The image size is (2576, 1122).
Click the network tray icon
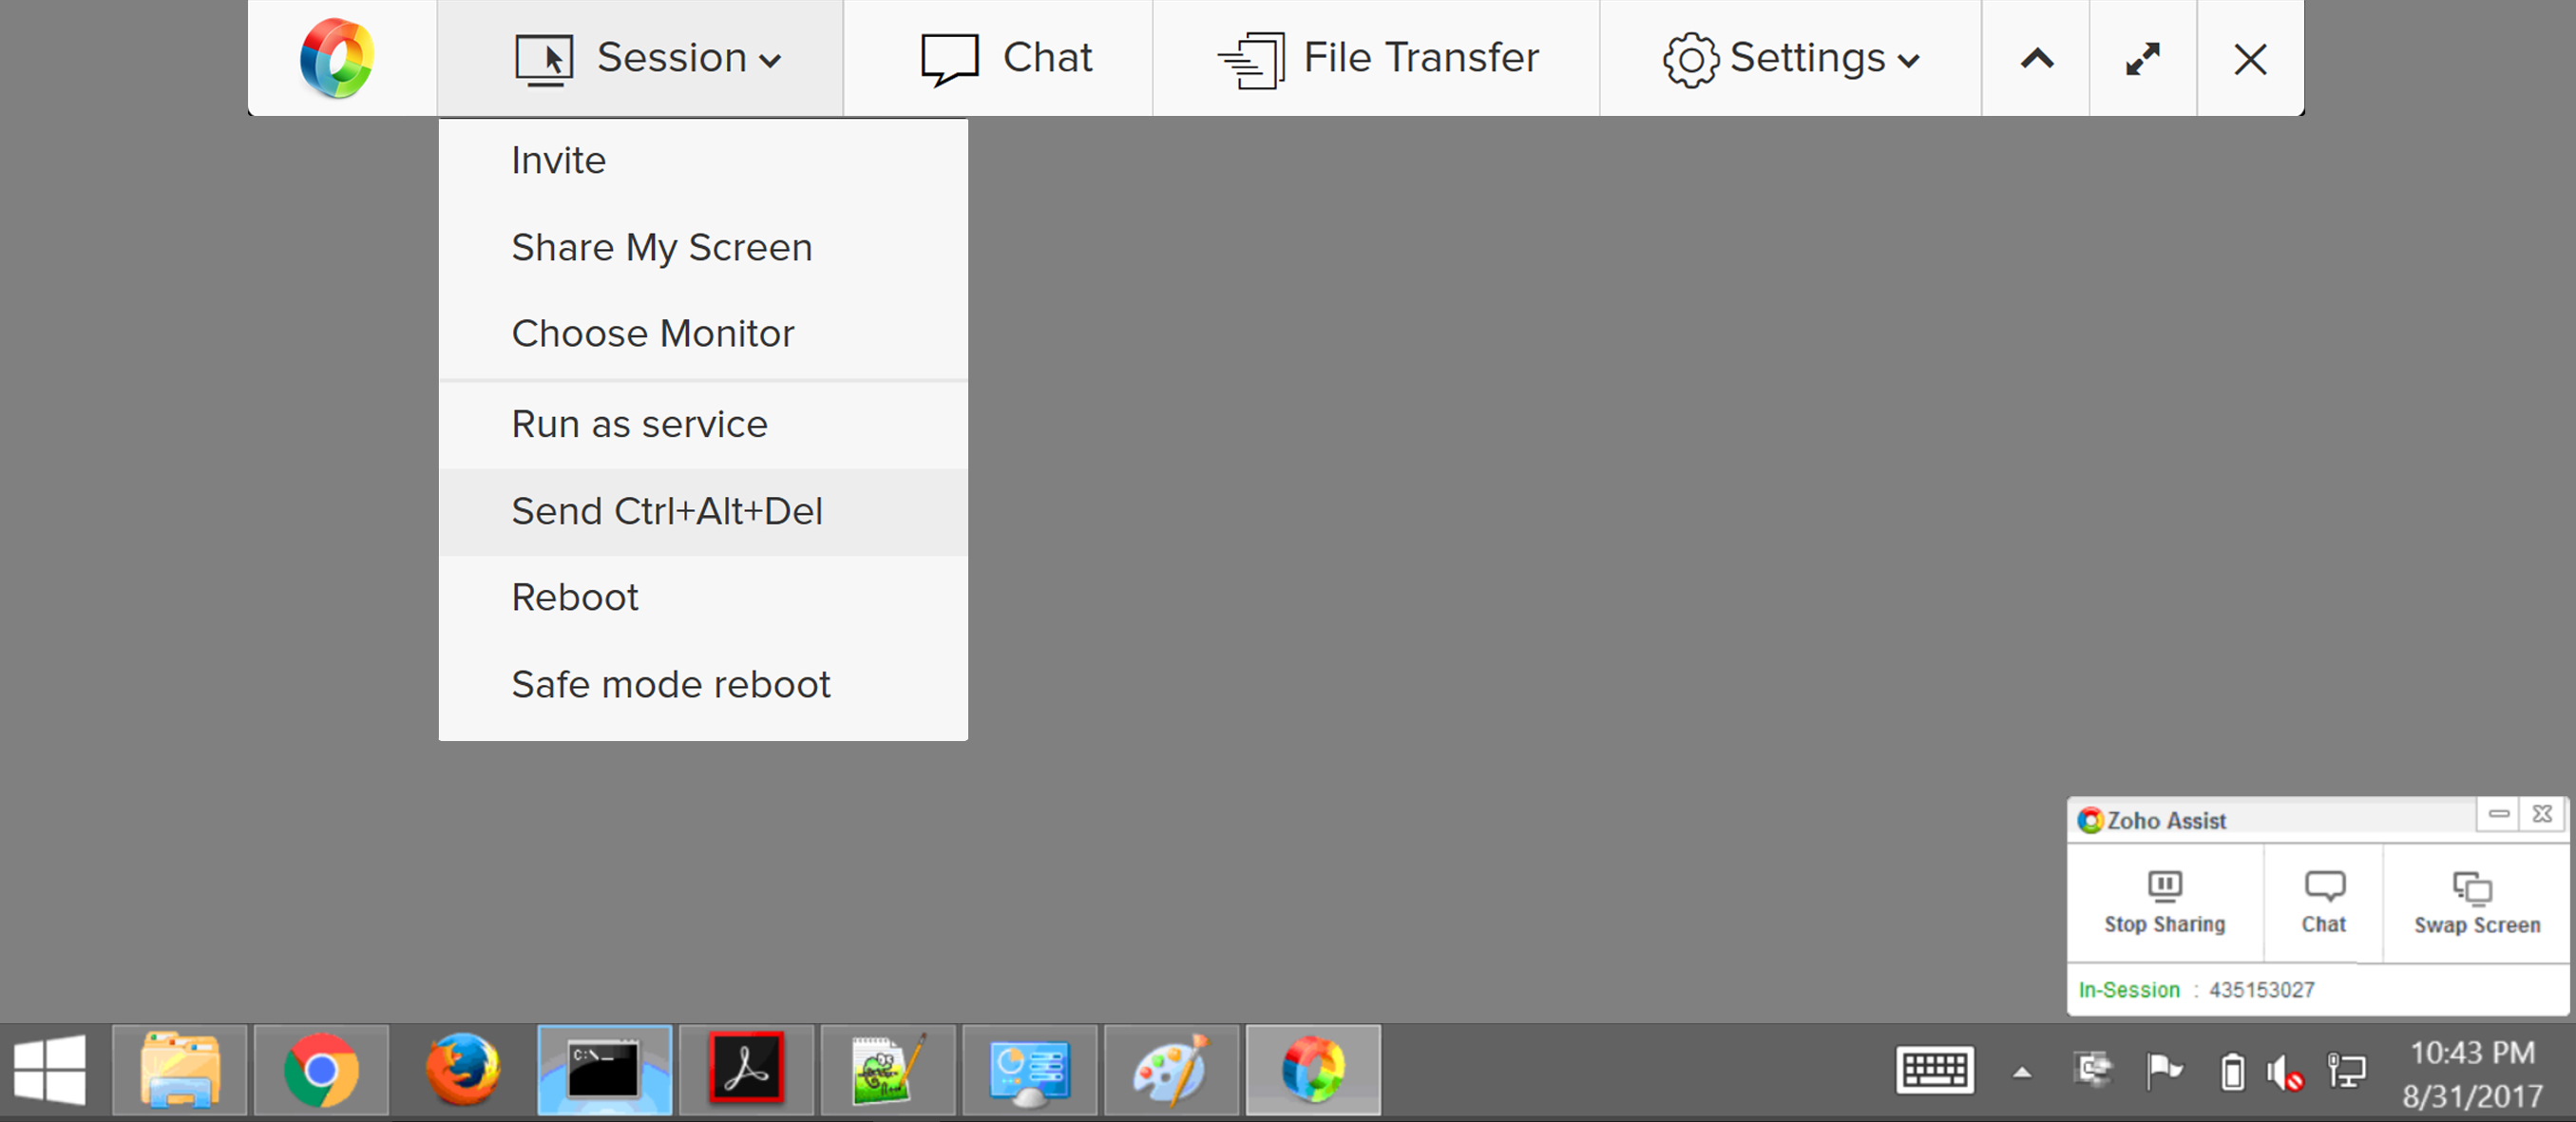pos(2347,1071)
